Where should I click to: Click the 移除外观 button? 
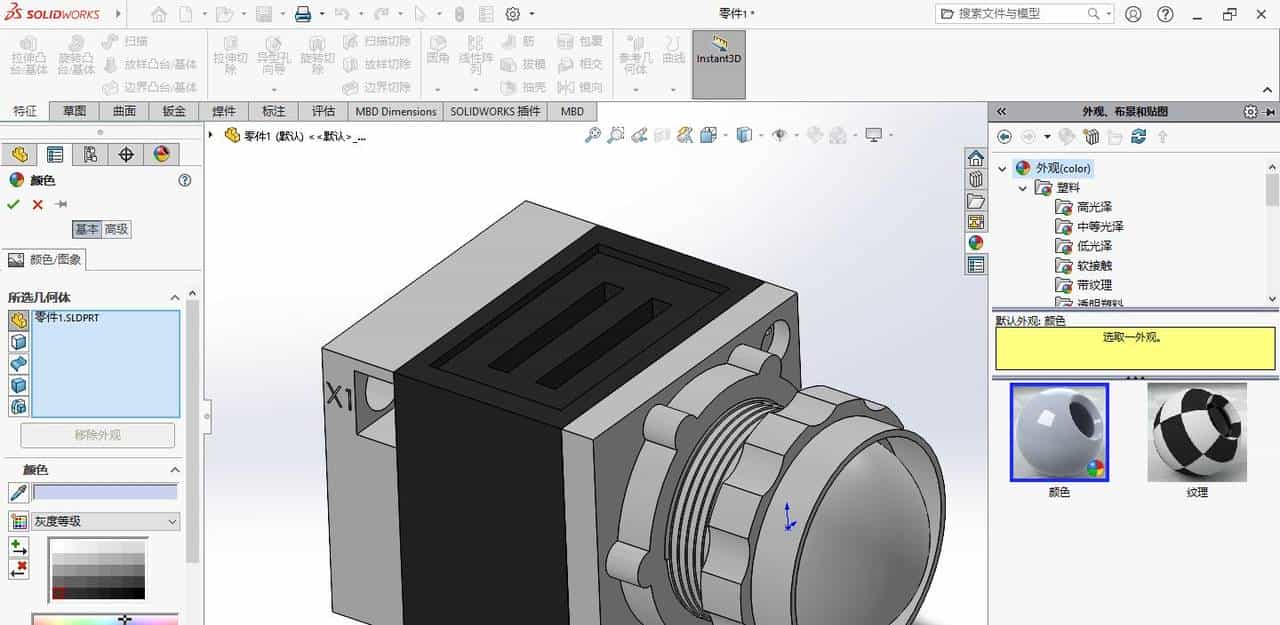(95, 435)
